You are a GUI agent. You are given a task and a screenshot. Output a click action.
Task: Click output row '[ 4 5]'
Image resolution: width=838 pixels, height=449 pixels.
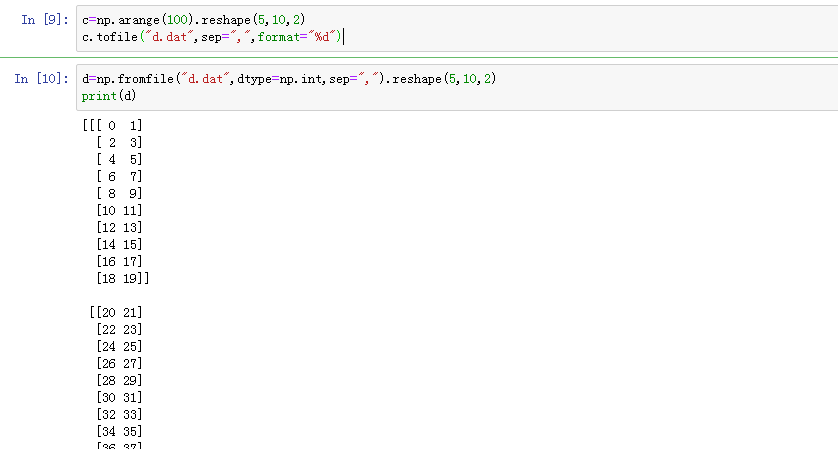tap(119, 160)
